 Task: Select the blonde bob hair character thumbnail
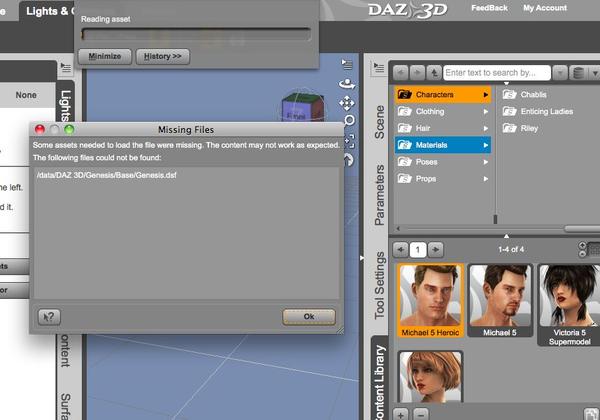click(x=430, y=377)
